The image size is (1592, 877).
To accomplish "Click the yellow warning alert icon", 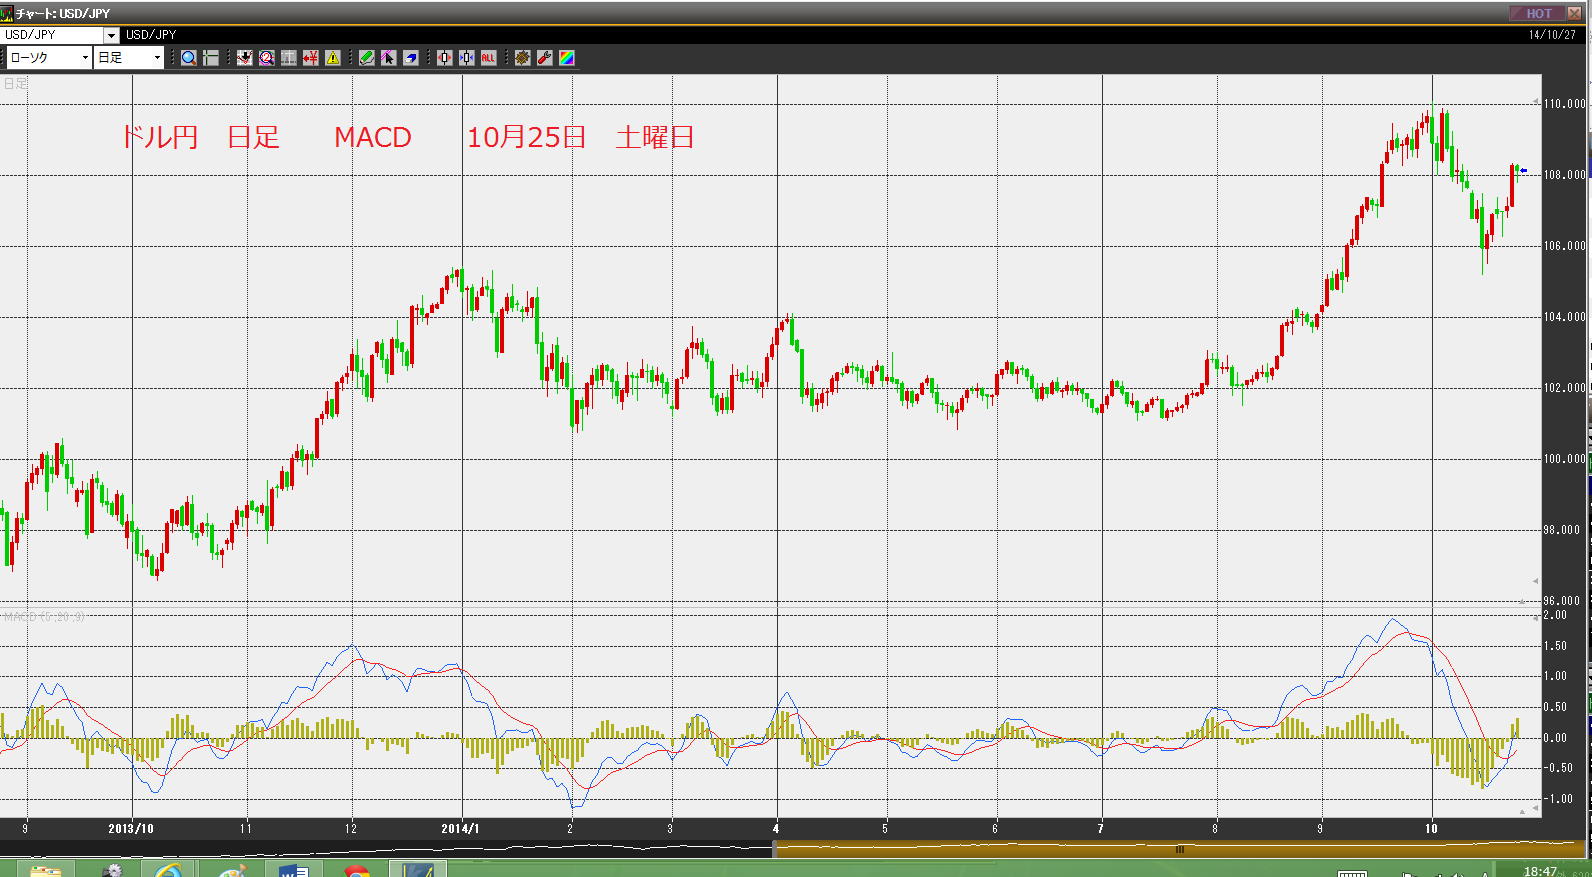I will point(332,58).
